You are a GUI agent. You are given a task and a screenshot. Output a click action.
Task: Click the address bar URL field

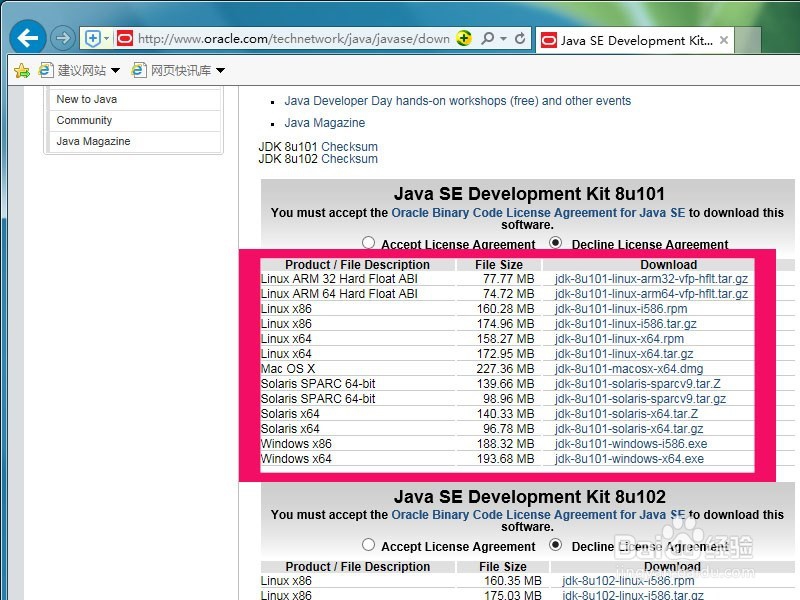(293, 39)
